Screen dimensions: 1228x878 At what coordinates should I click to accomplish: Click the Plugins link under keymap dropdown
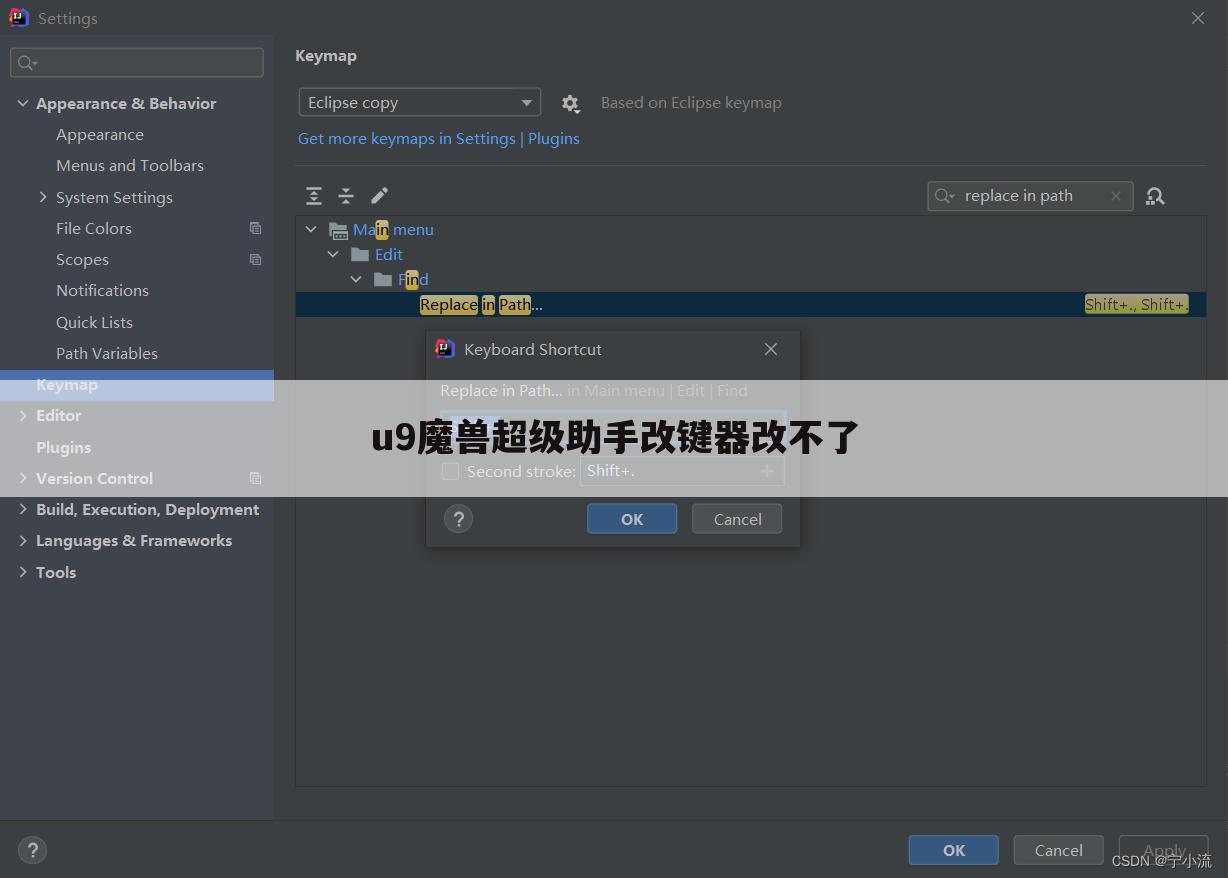pos(554,139)
